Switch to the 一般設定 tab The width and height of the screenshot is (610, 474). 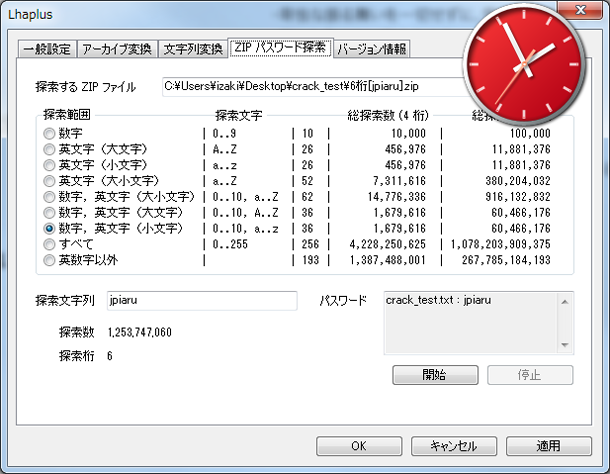[47, 49]
